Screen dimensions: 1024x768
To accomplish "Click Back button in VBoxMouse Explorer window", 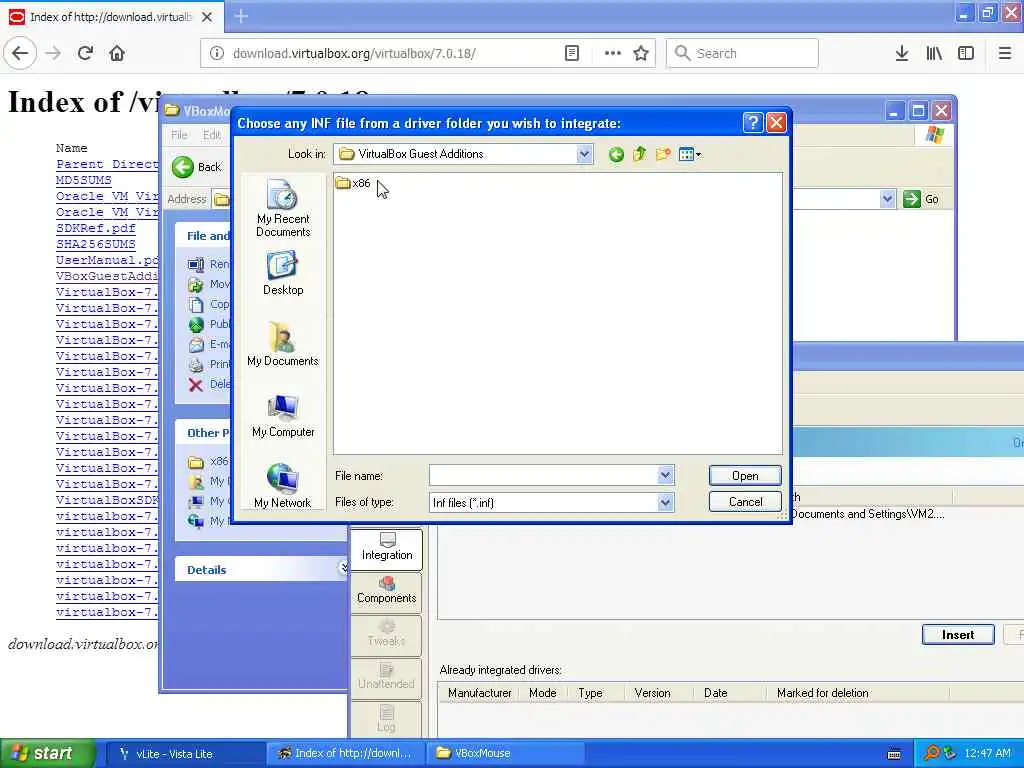I will pos(197,167).
